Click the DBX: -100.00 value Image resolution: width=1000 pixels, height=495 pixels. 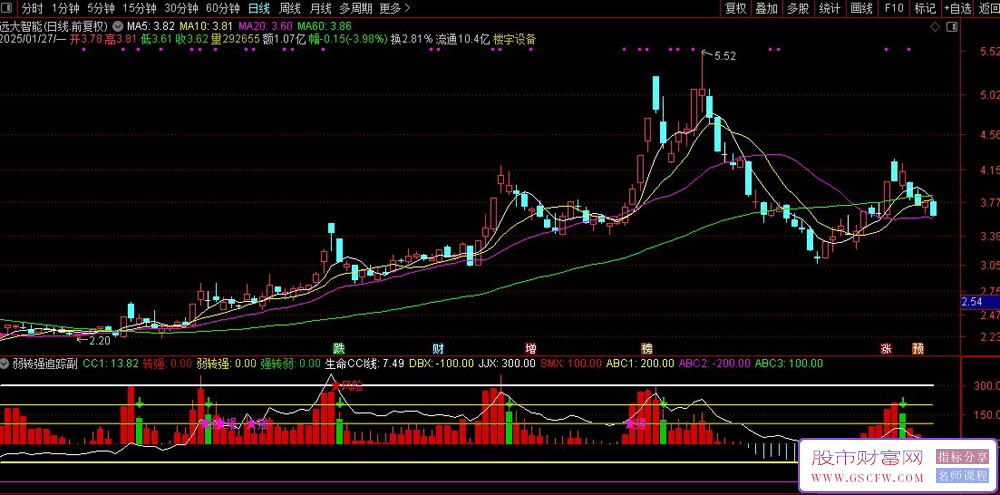[441, 364]
